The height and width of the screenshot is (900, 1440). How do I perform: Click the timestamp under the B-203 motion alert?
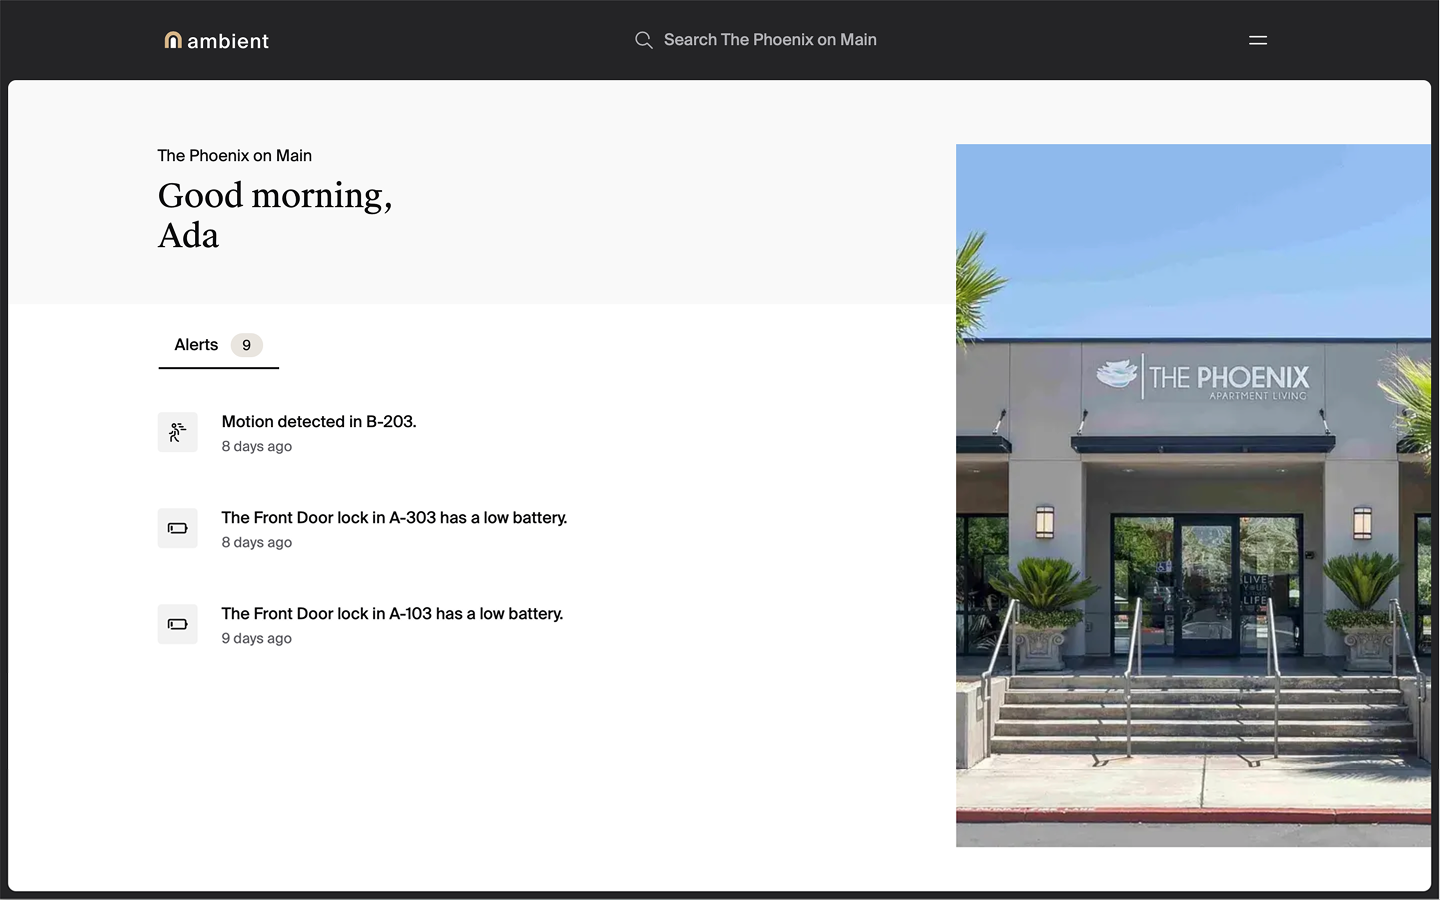[256, 447]
